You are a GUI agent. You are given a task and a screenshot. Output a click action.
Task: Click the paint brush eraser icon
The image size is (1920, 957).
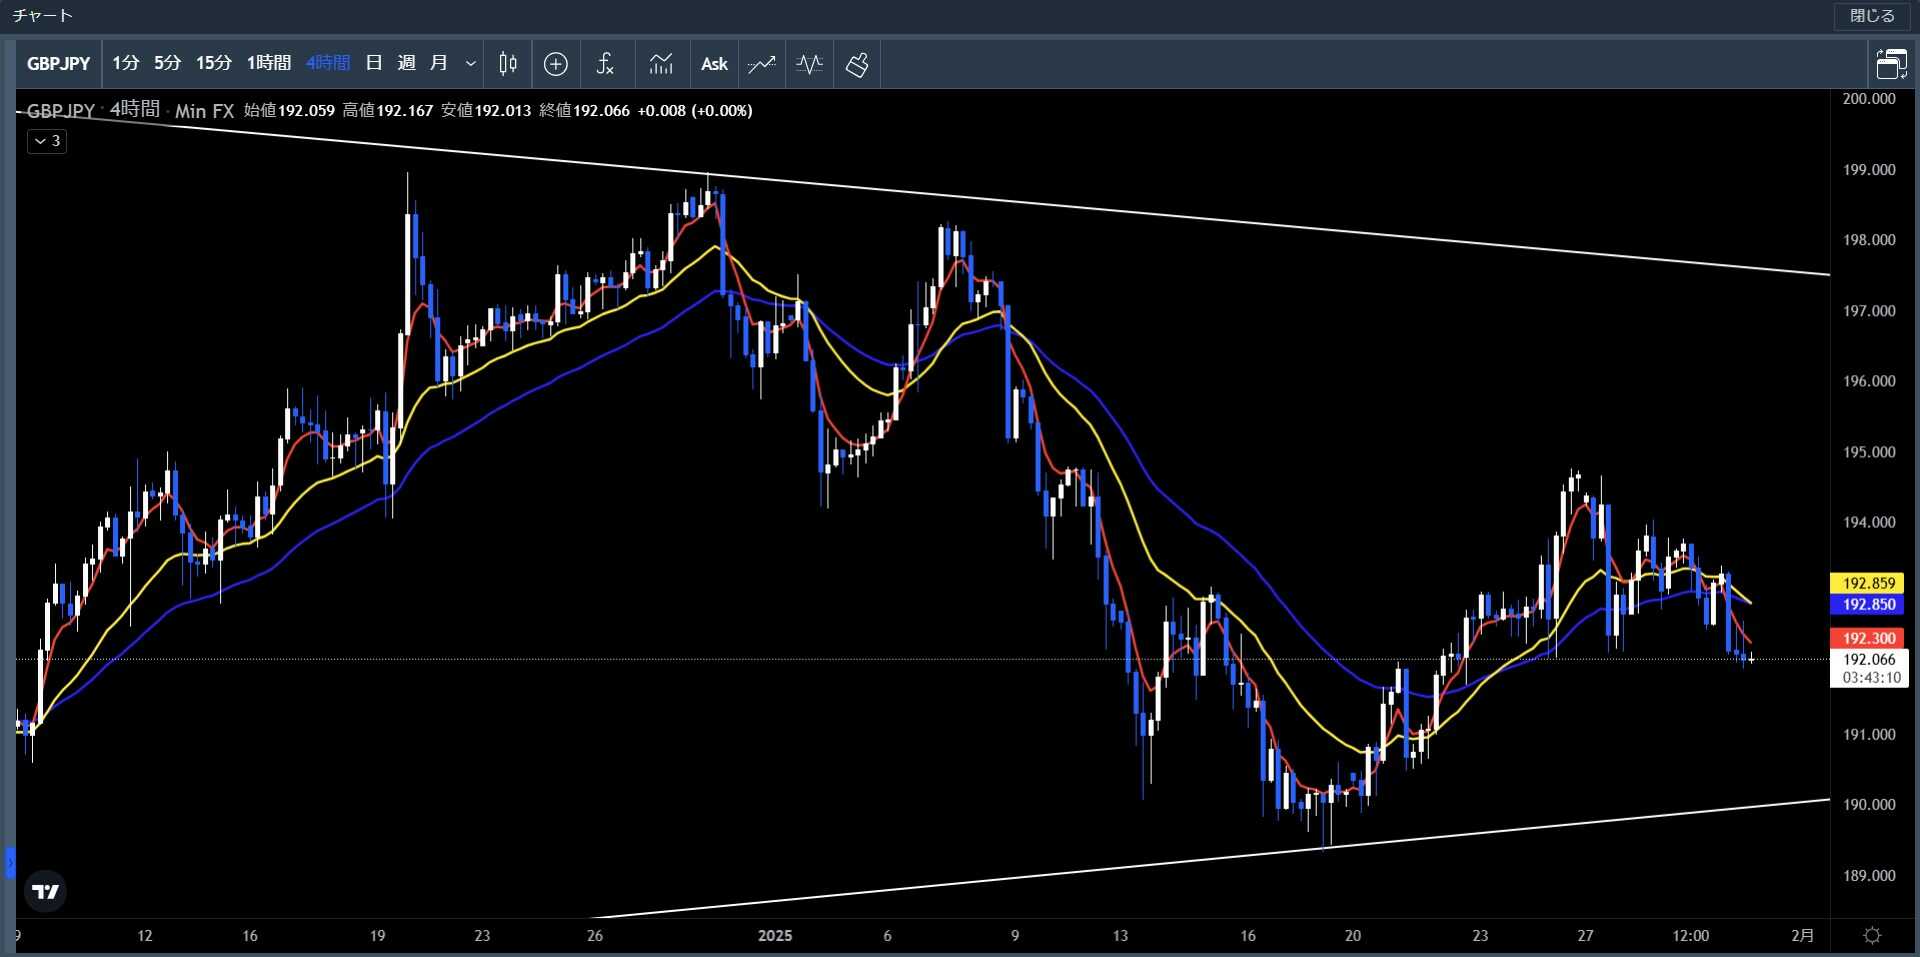[857, 64]
